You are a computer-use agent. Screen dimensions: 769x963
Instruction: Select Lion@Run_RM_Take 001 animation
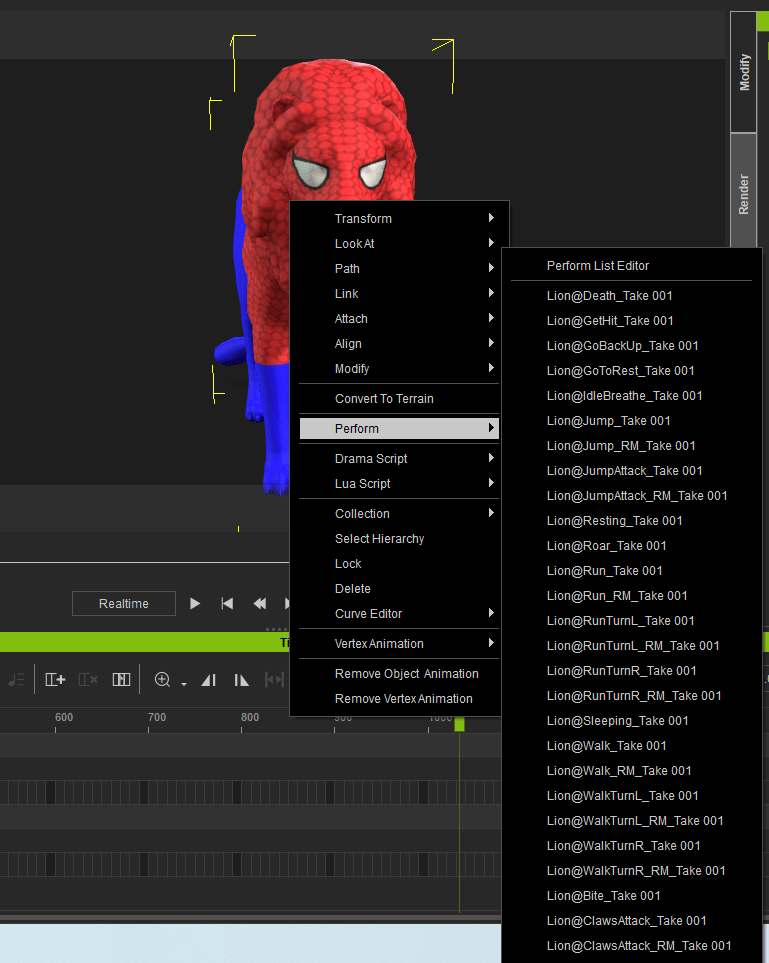[631, 596]
